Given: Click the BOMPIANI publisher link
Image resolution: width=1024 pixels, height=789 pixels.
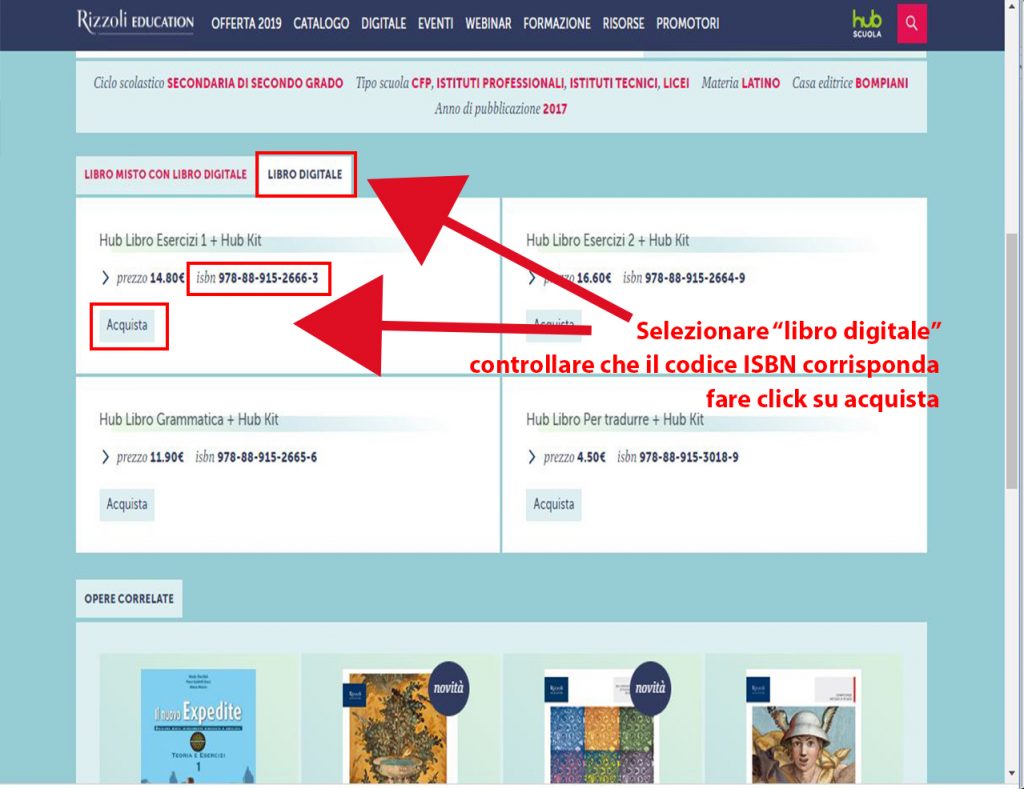Looking at the screenshot, I should [x=881, y=84].
